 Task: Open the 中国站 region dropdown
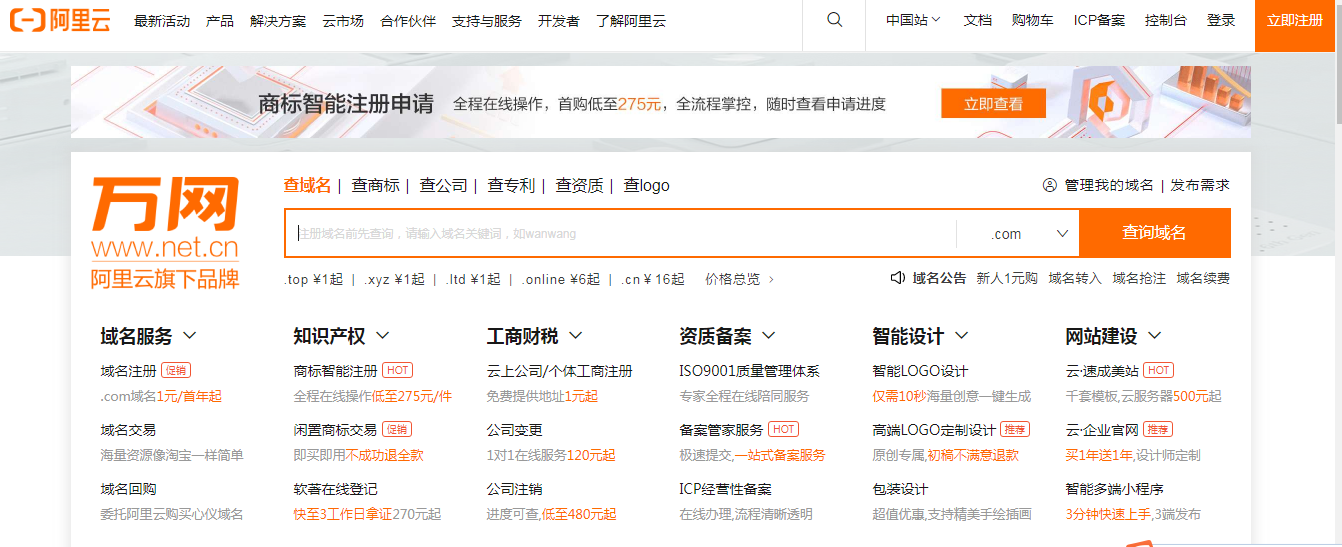coord(913,20)
